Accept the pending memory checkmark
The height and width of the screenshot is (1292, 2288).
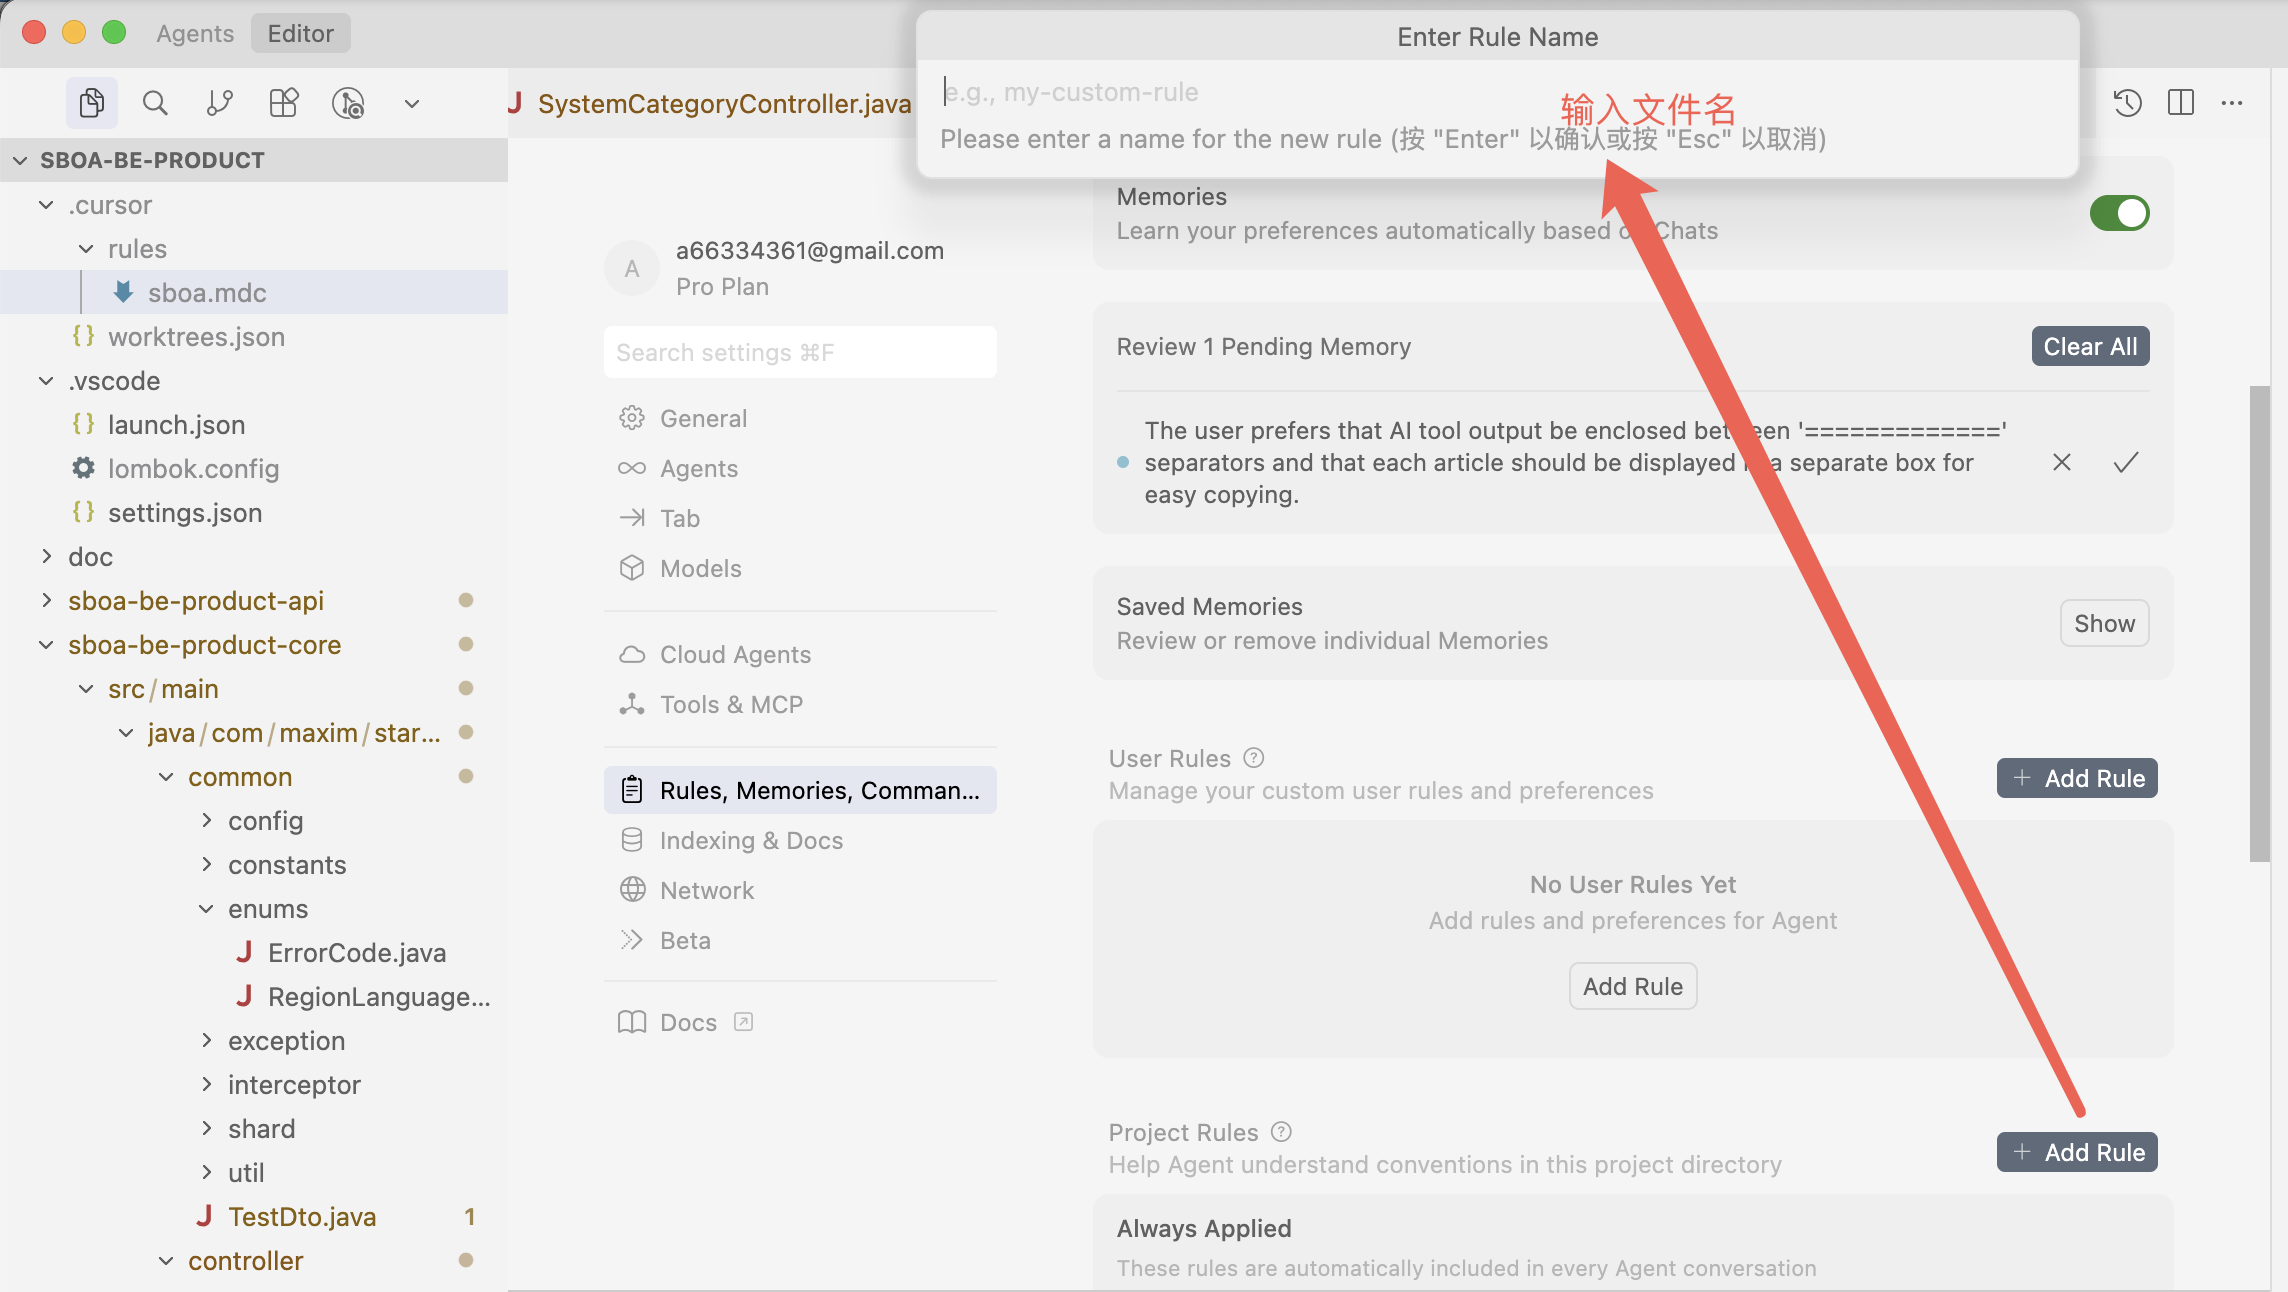click(x=2126, y=462)
